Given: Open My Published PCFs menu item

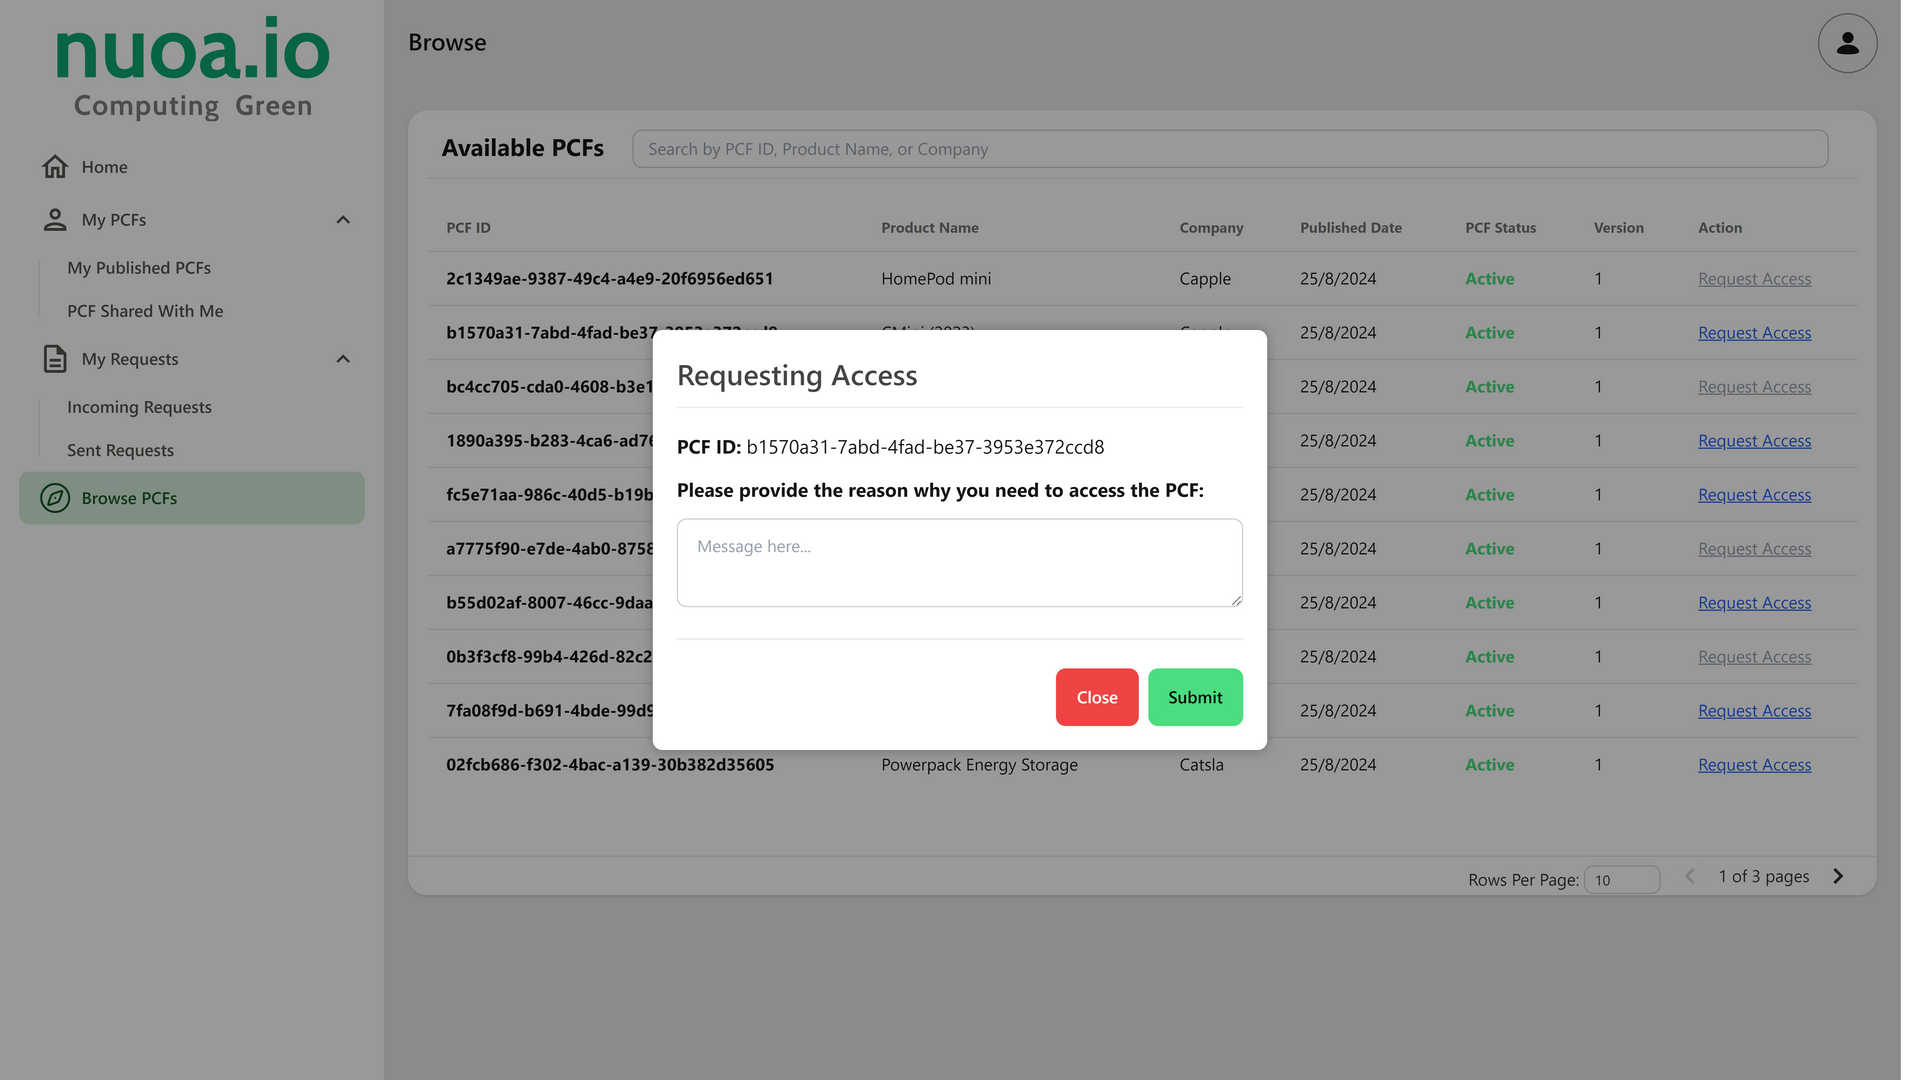Looking at the screenshot, I should [139, 268].
